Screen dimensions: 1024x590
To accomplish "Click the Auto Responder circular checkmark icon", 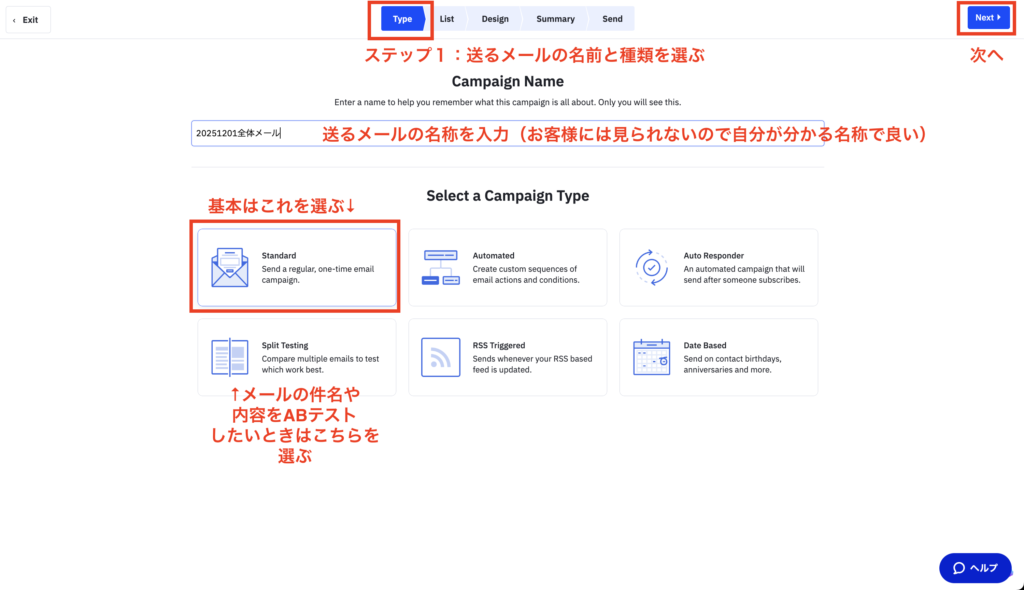I will coord(651,267).
